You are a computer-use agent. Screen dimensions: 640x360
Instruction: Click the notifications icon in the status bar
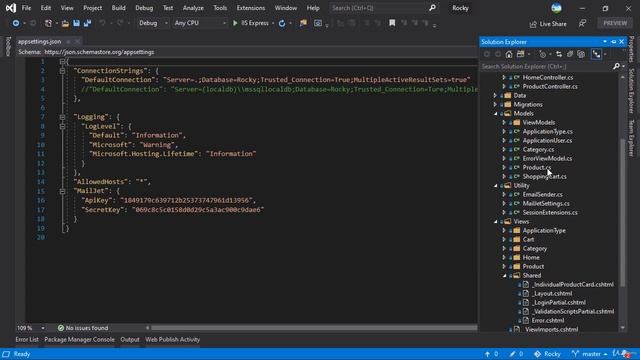click(x=626, y=354)
